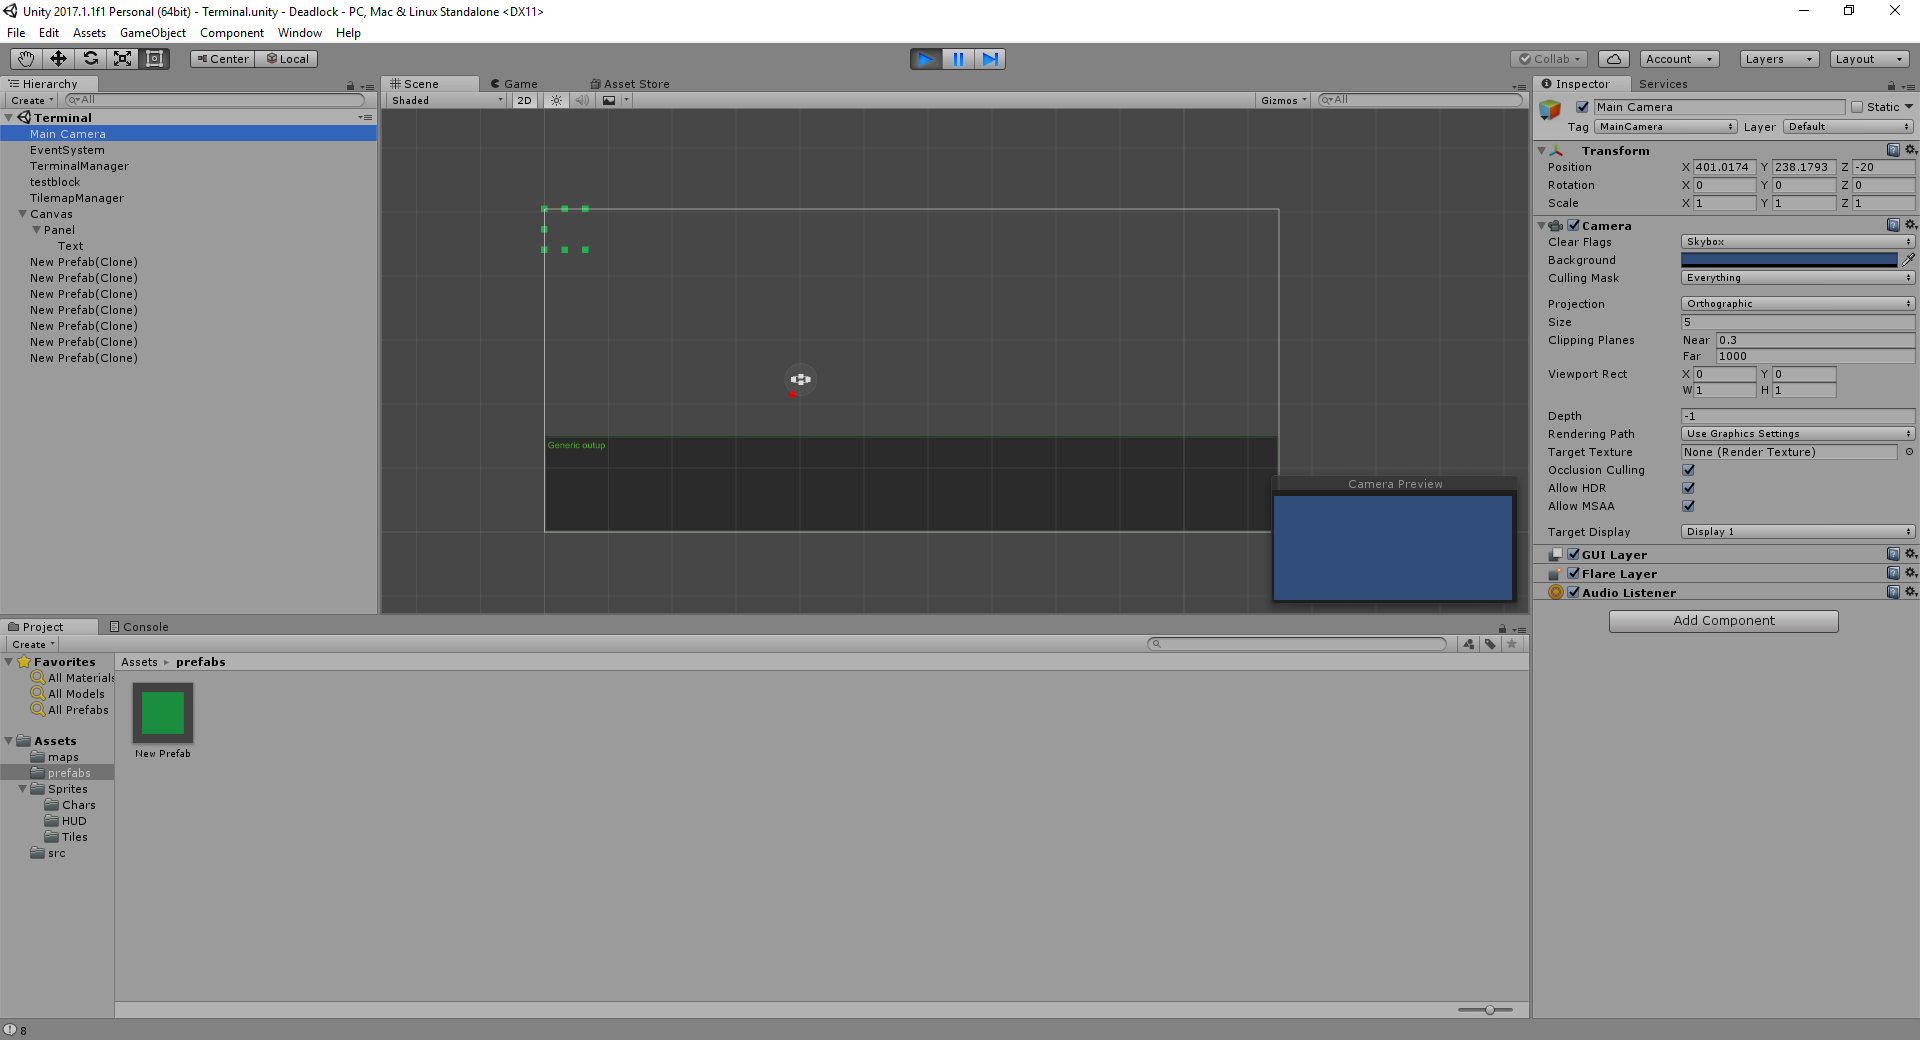This screenshot has width=1920, height=1040.
Task: Select the Rotate tool
Action: tap(90, 59)
